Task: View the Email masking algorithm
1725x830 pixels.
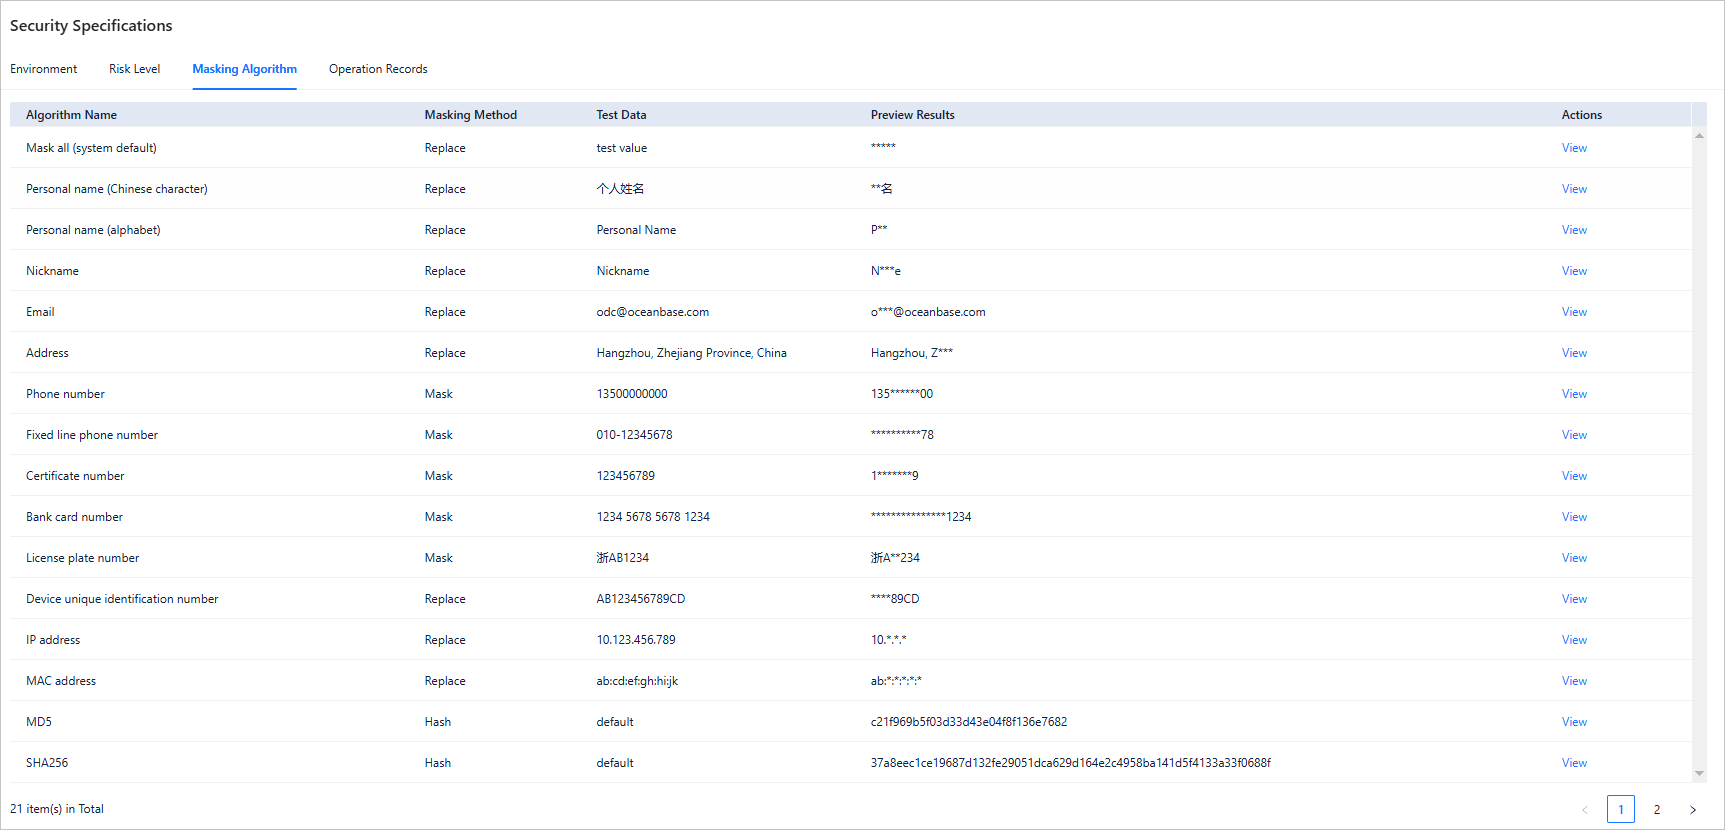Action: click(1574, 312)
